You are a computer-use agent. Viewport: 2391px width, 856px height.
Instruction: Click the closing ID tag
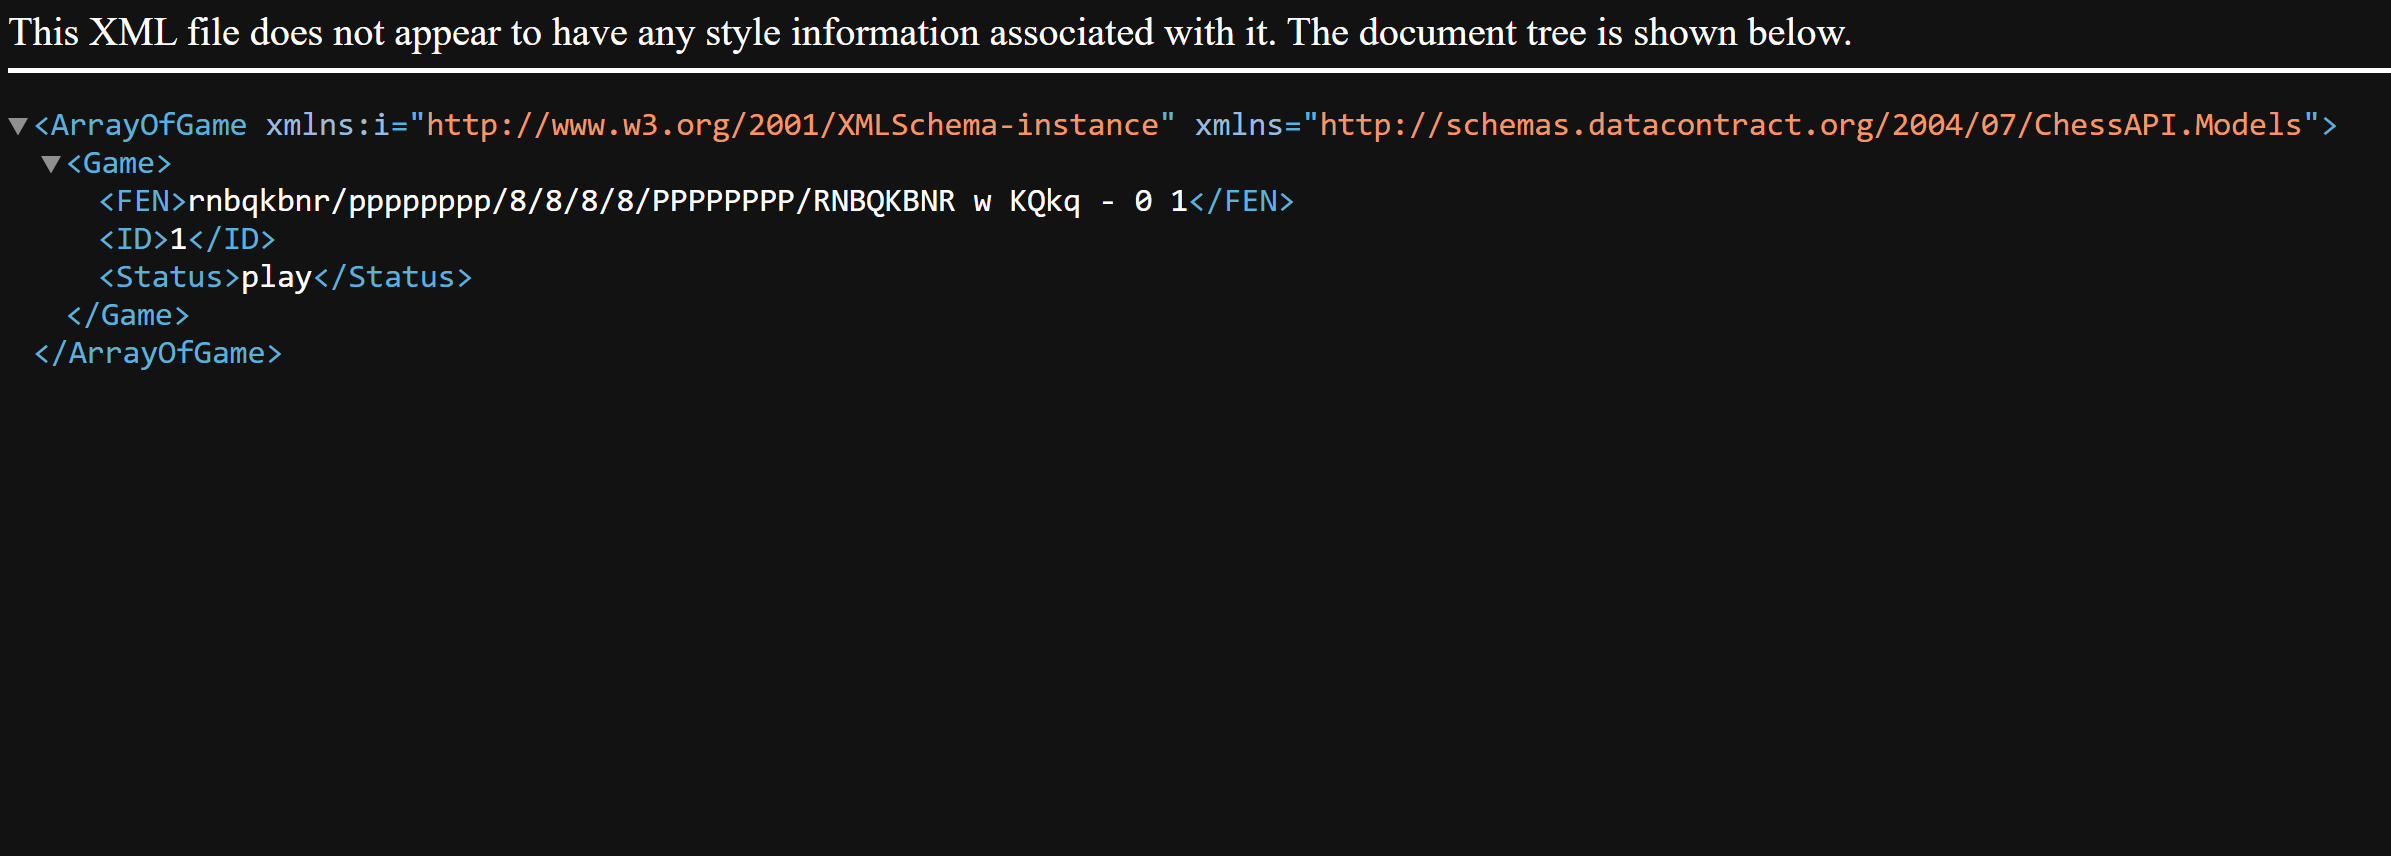[232, 239]
